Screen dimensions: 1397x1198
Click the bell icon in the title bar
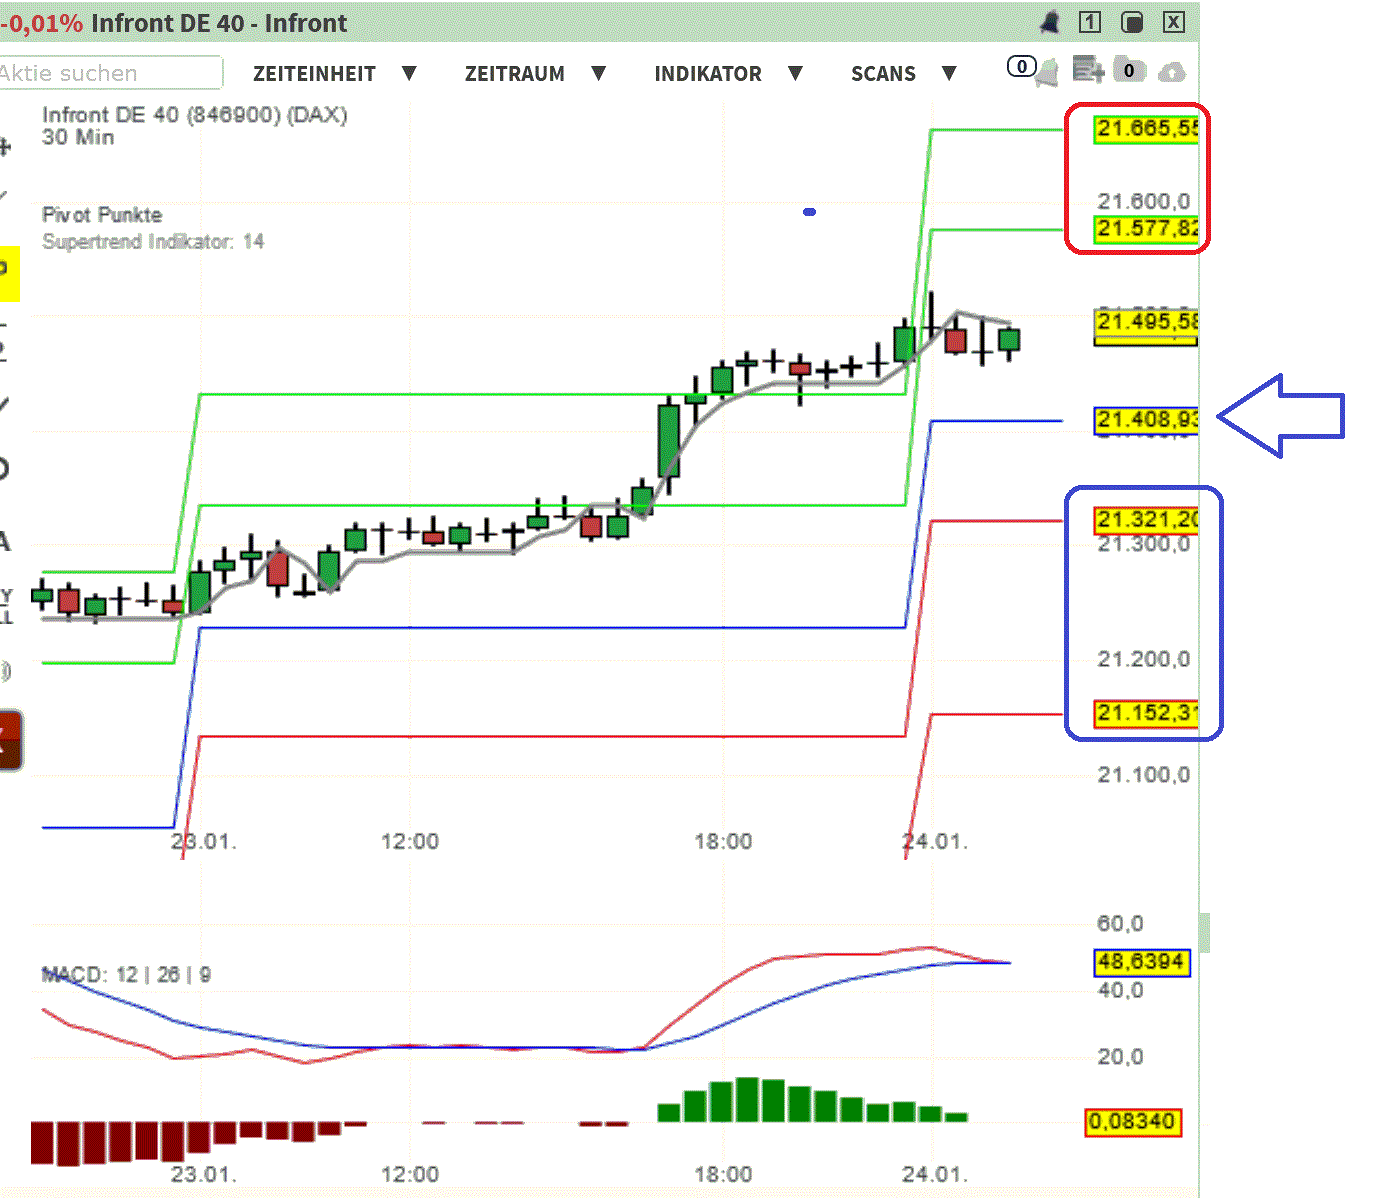1050,22
